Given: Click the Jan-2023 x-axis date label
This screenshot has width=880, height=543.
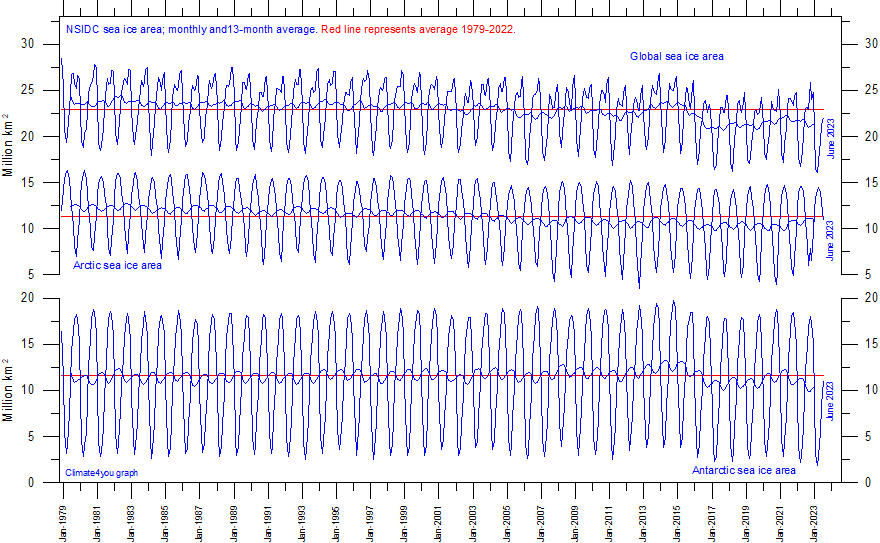Looking at the screenshot, I should click(x=814, y=514).
